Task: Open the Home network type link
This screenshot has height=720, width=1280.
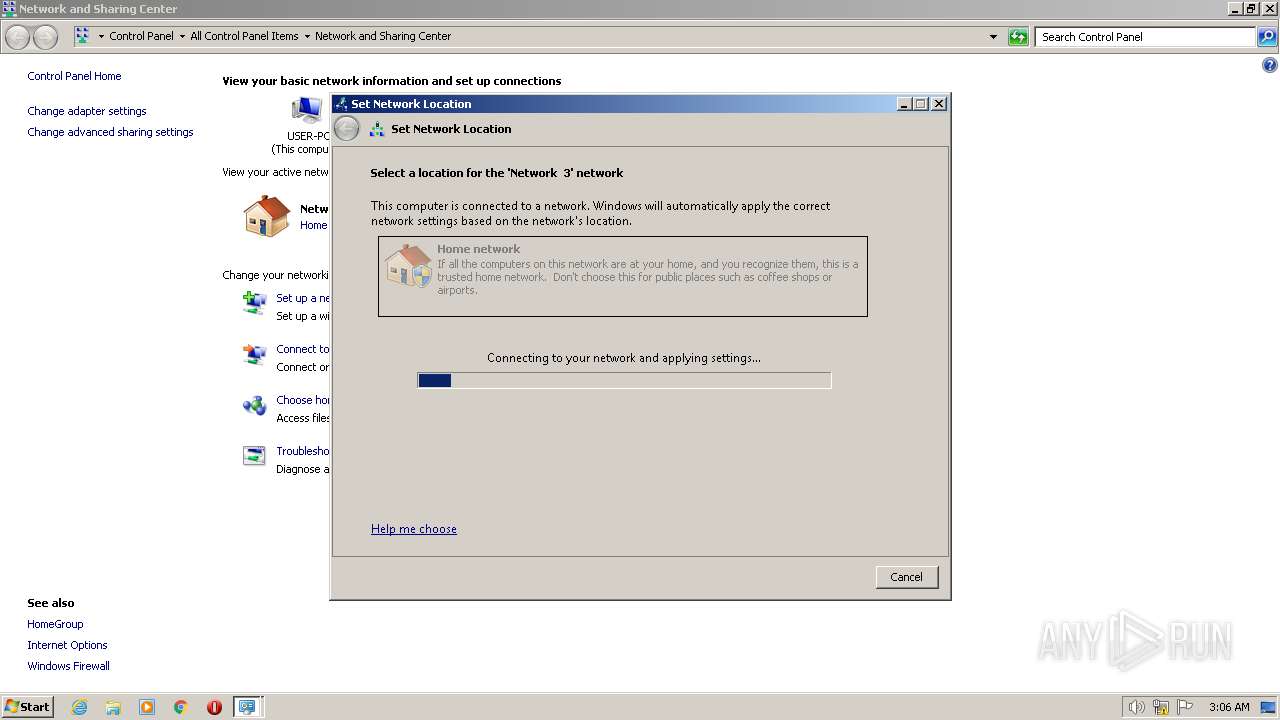Action: [x=314, y=226]
